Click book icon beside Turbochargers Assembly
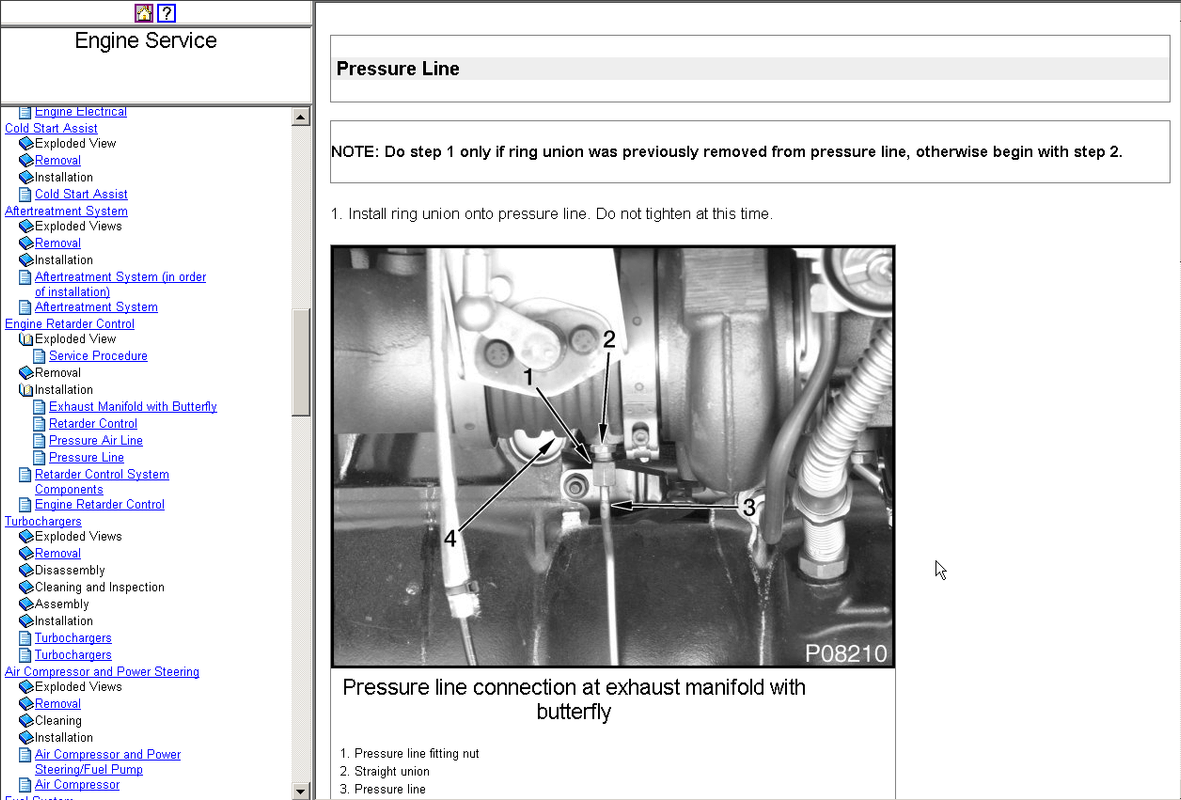The image size is (1181, 800). pyautogui.click(x=26, y=604)
